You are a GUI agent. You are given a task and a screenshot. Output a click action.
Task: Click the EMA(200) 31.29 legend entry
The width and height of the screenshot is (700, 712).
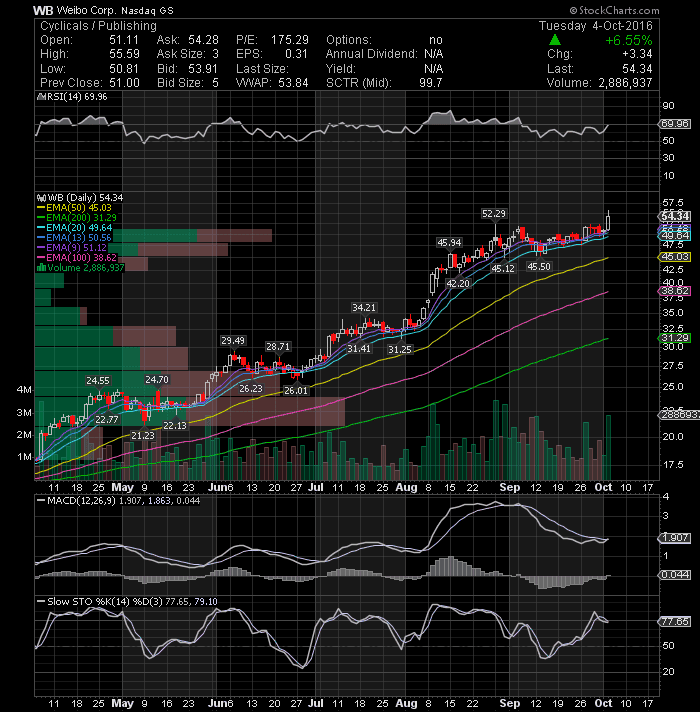77,218
